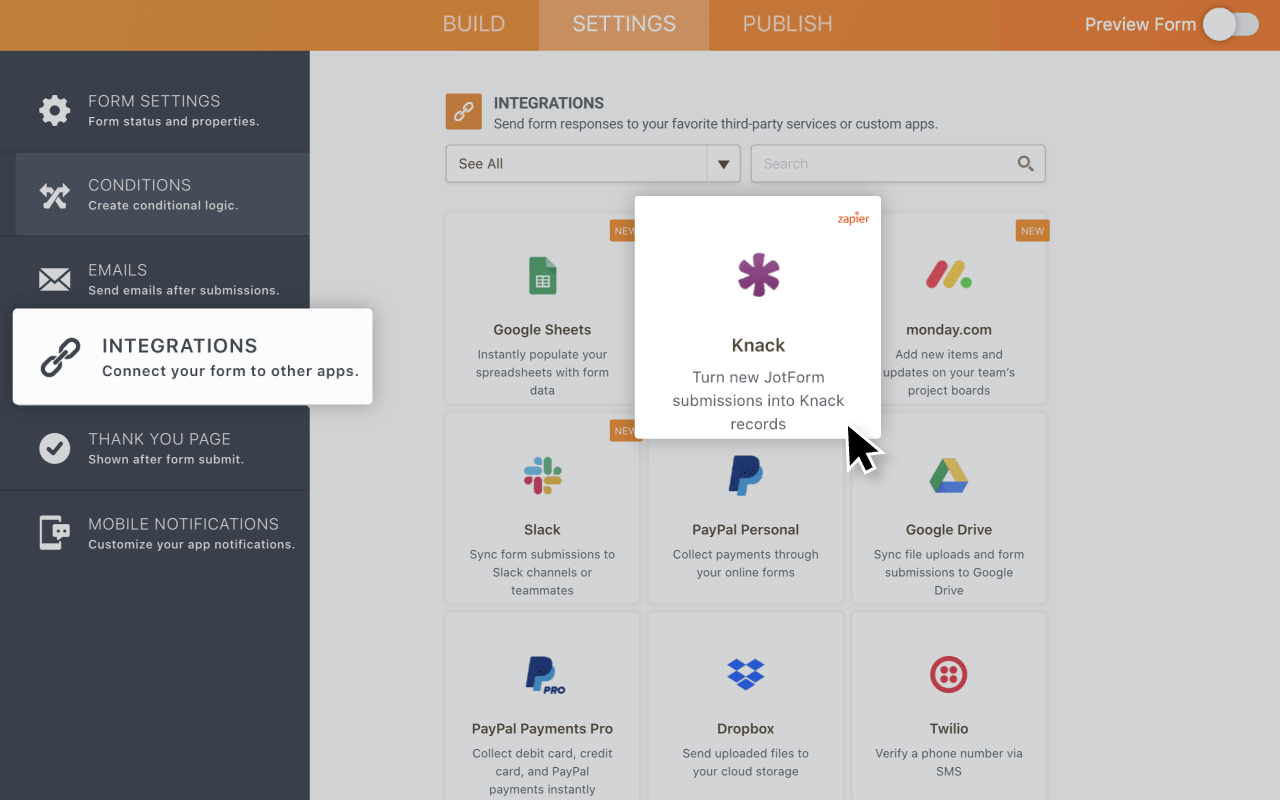The image size is (1280, 800).
Task: Click the Twilio logo icon
Action: pos(948,674)
